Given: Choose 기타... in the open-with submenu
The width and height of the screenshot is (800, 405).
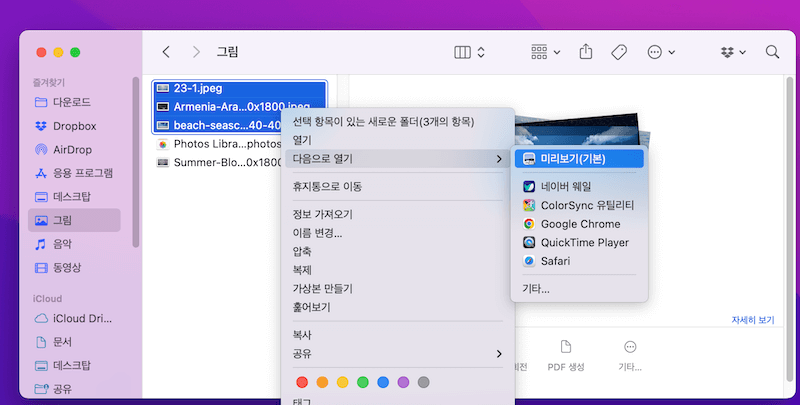Looking at the screenshot, I should point(579,289).
